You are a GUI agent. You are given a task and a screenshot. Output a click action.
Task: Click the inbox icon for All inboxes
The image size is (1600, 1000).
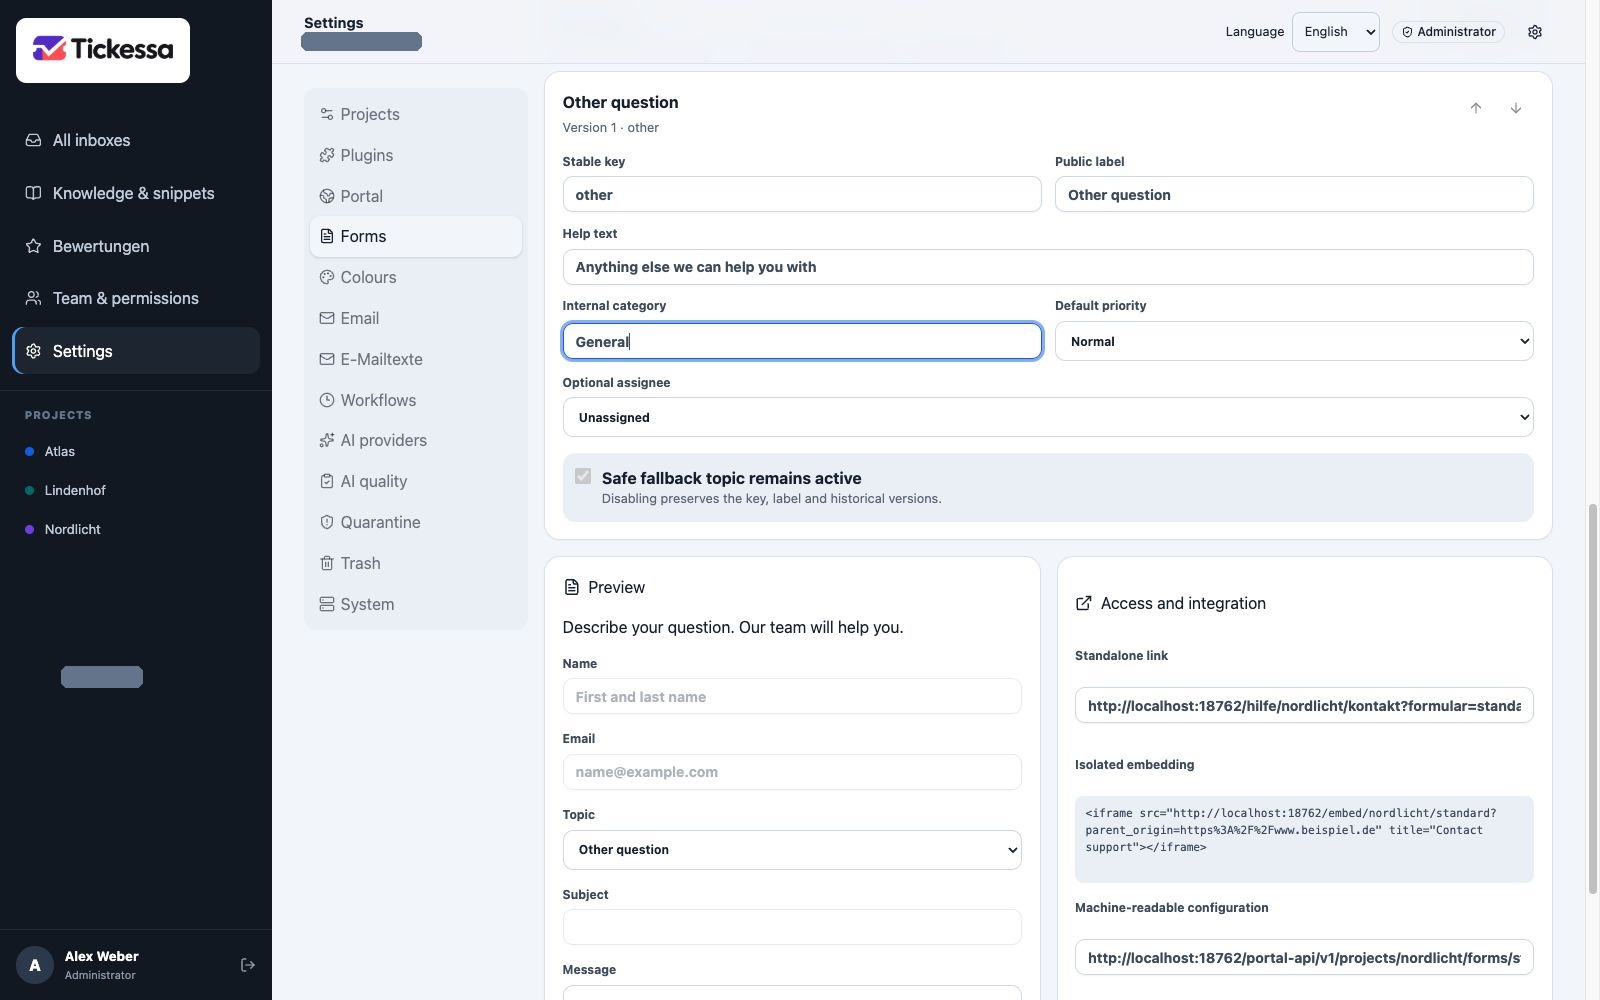click(x=33, y=140)
